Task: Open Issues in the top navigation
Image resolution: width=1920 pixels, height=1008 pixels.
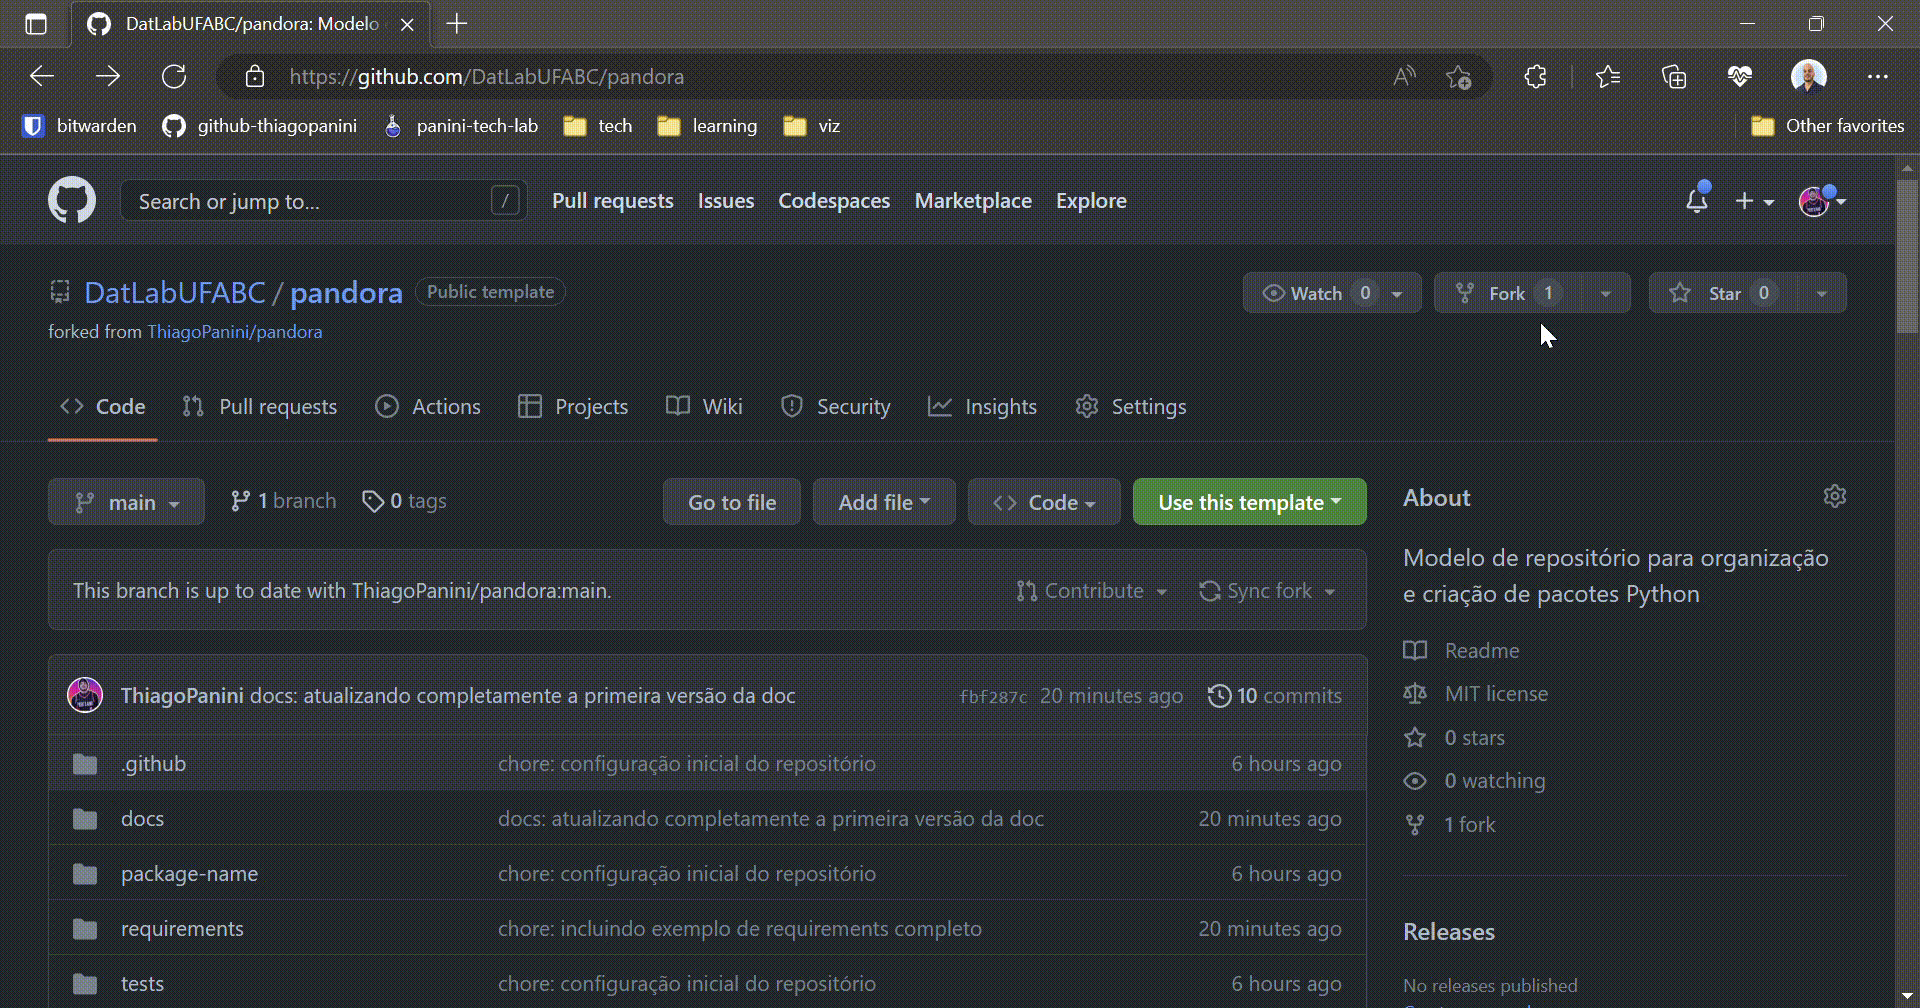Action: 726,201
